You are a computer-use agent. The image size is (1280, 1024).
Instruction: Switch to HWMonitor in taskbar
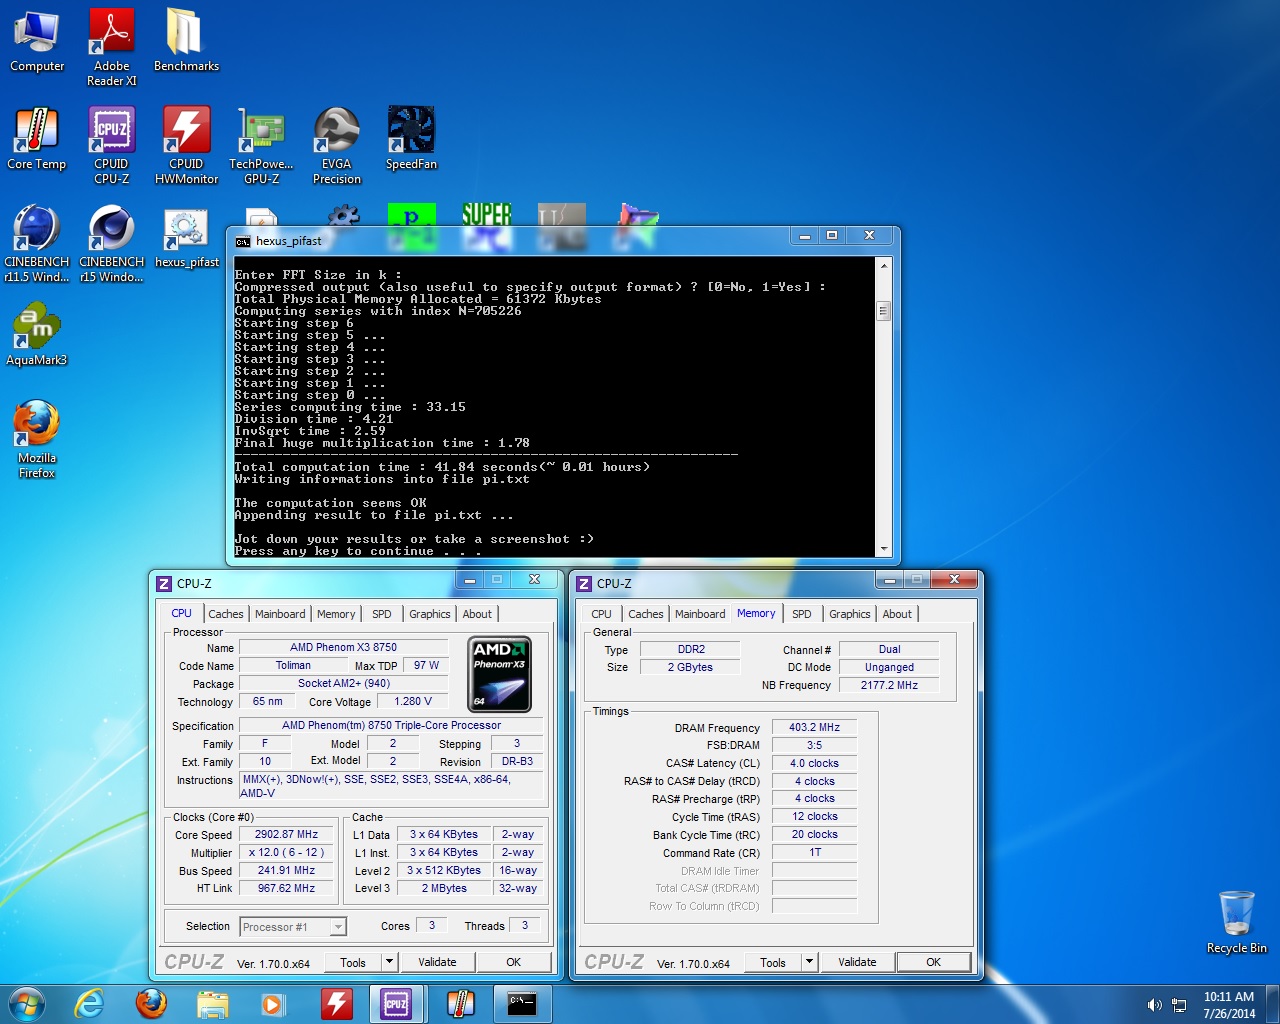click(x=336, y=1004)
